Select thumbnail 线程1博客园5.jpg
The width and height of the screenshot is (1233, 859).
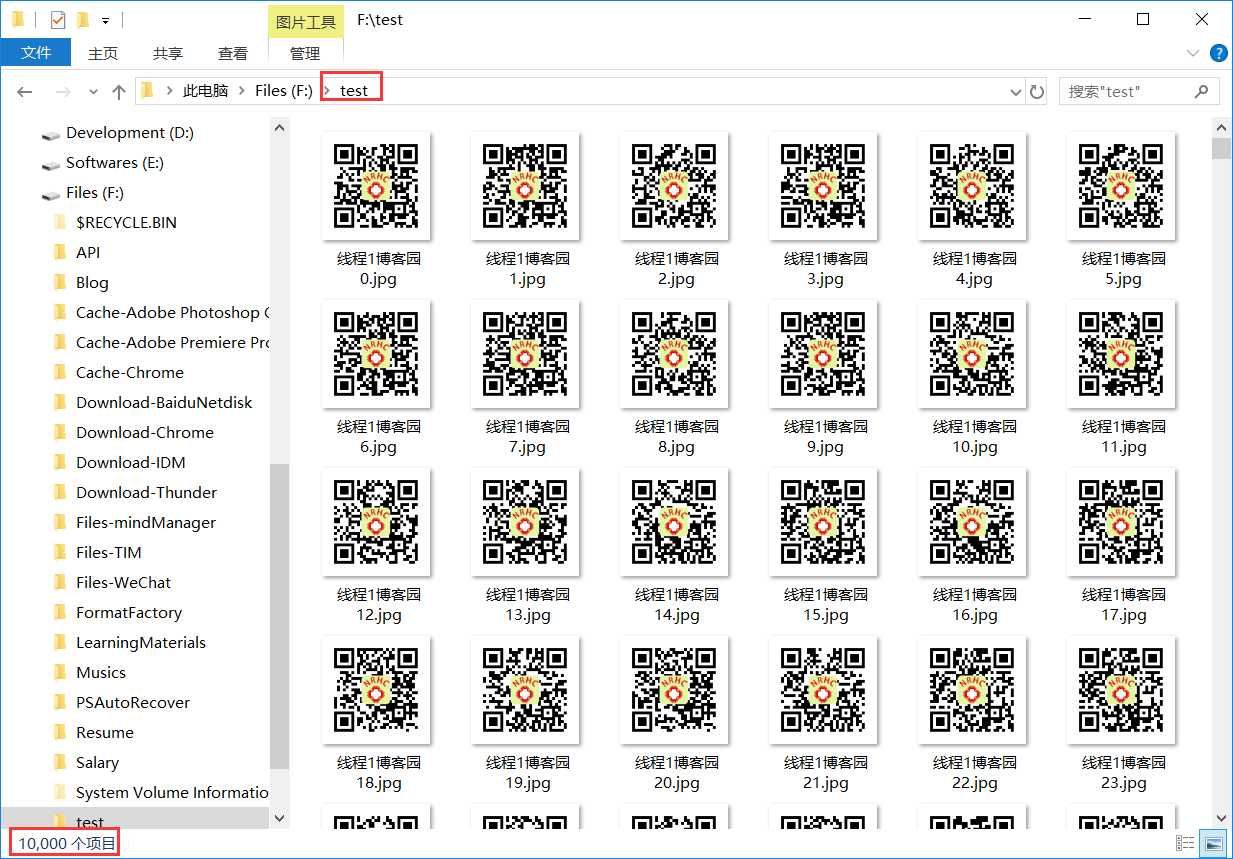(x=1122, y=186)
